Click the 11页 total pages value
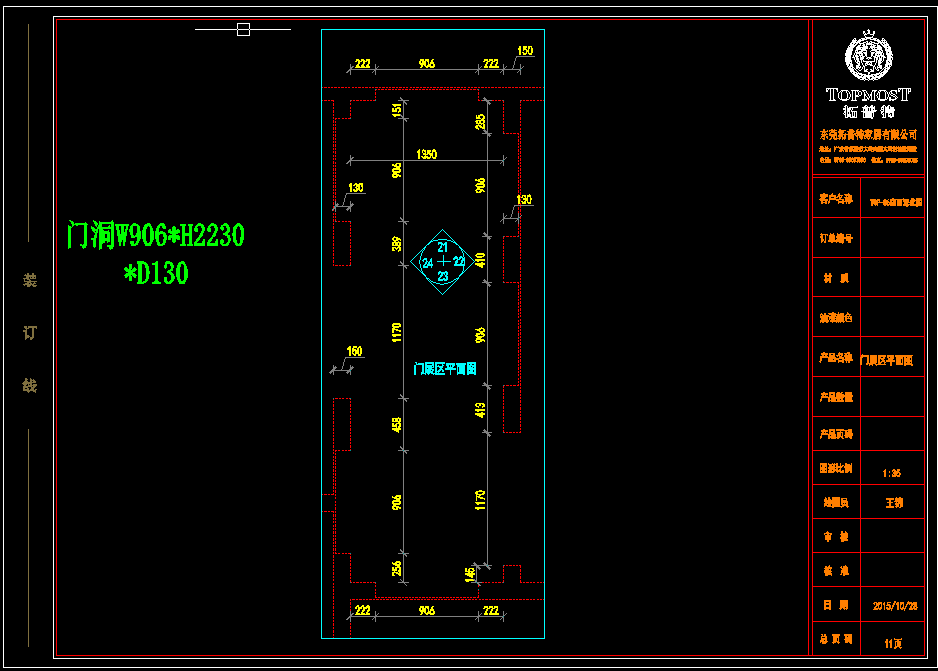938x671 pixels. click(x=892, y=643)
